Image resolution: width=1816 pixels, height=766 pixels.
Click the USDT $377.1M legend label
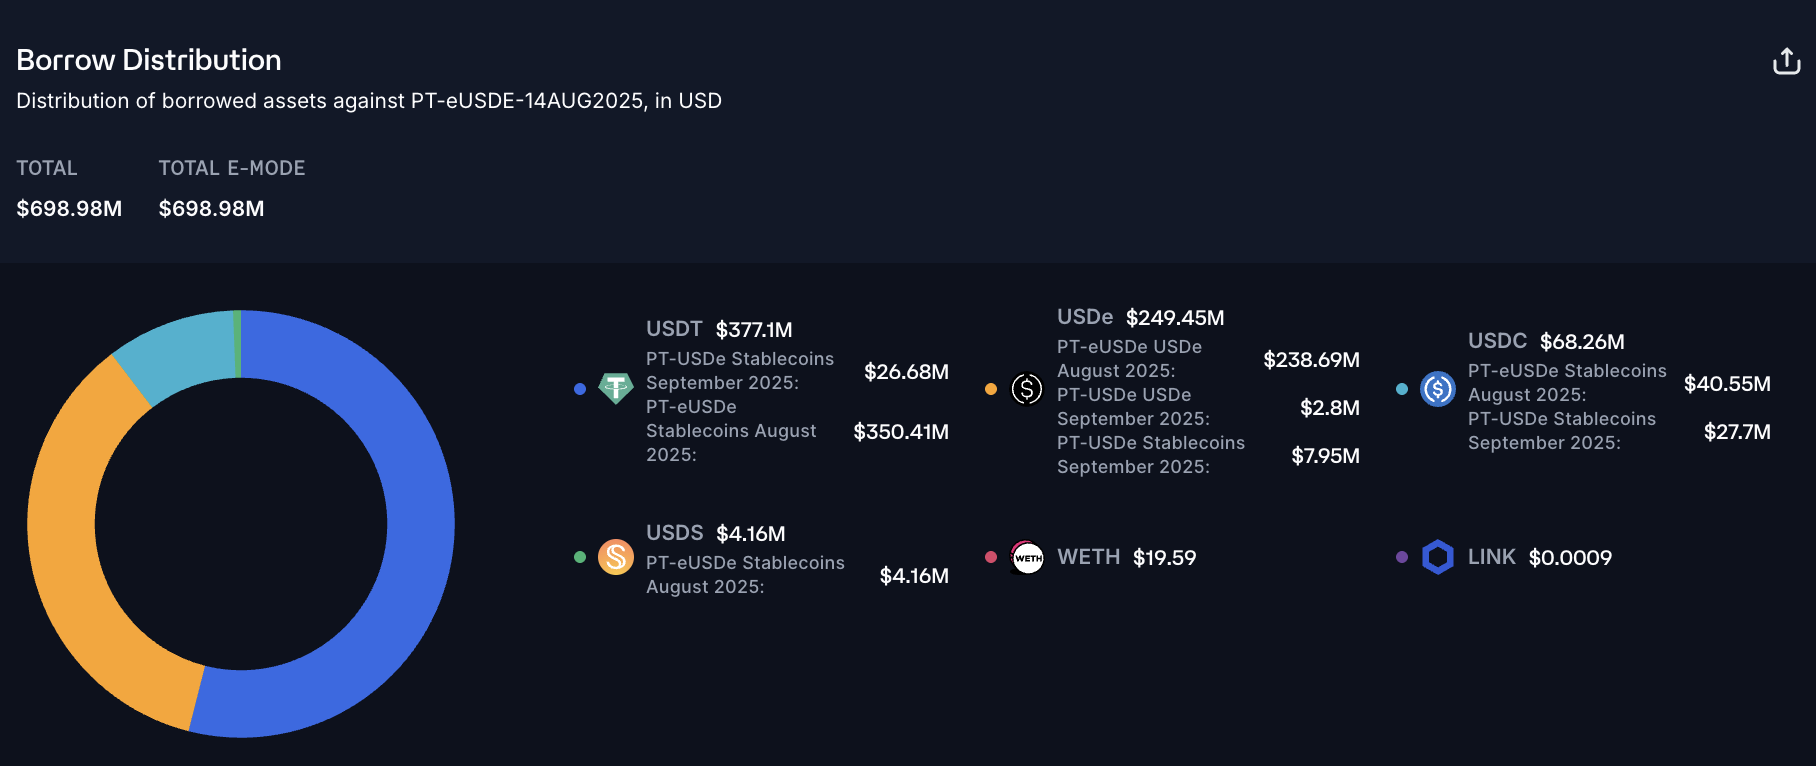(719, 329)
